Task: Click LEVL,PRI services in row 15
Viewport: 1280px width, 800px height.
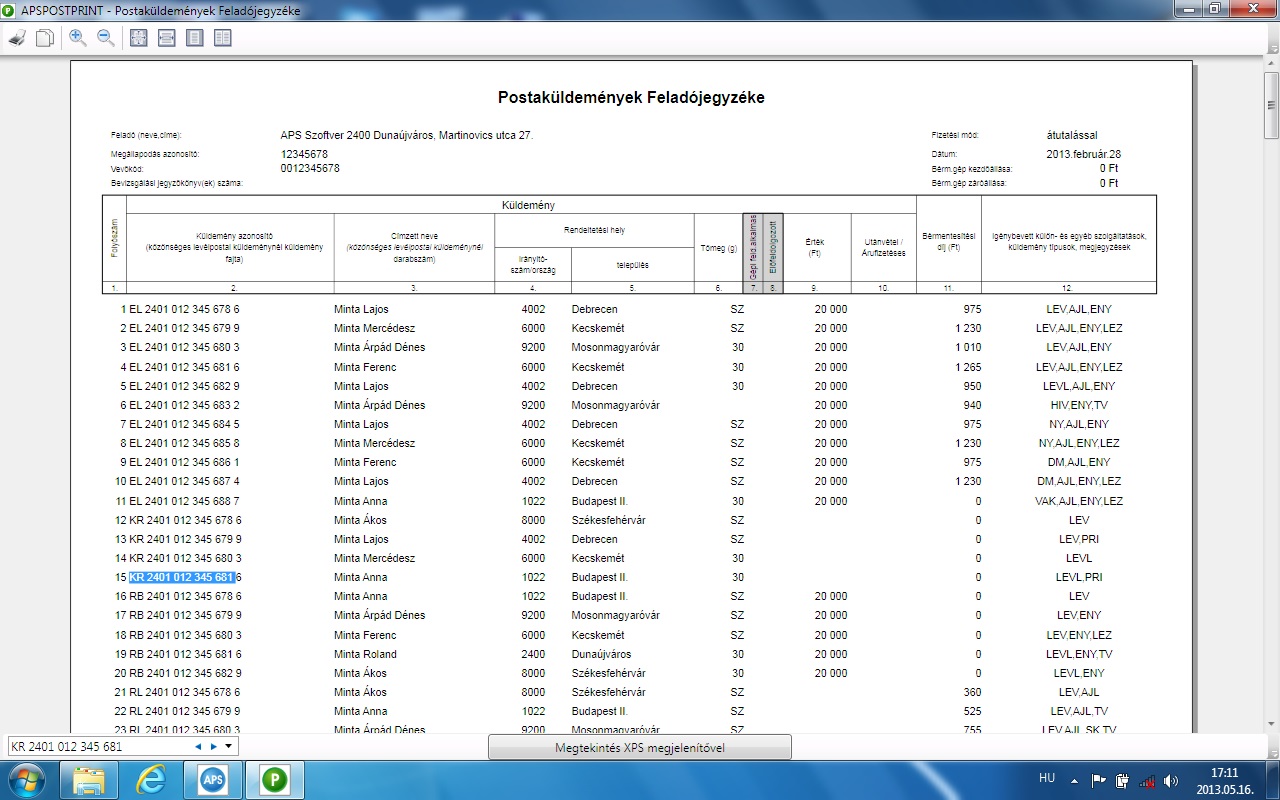Action: 1079,577
